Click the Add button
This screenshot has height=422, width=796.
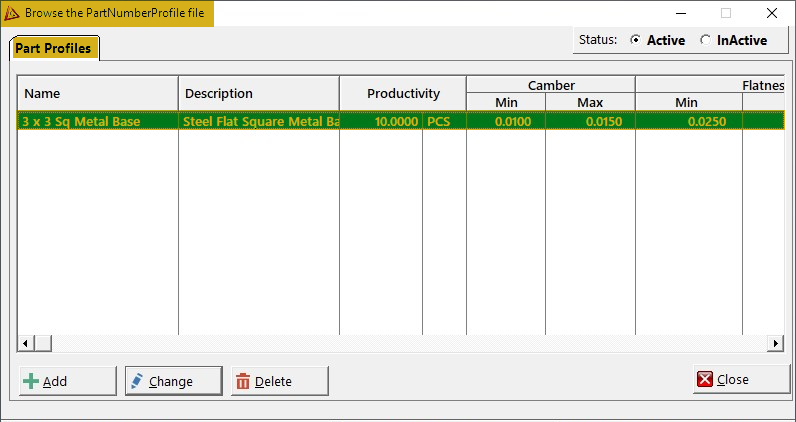[x=68, y=381]
